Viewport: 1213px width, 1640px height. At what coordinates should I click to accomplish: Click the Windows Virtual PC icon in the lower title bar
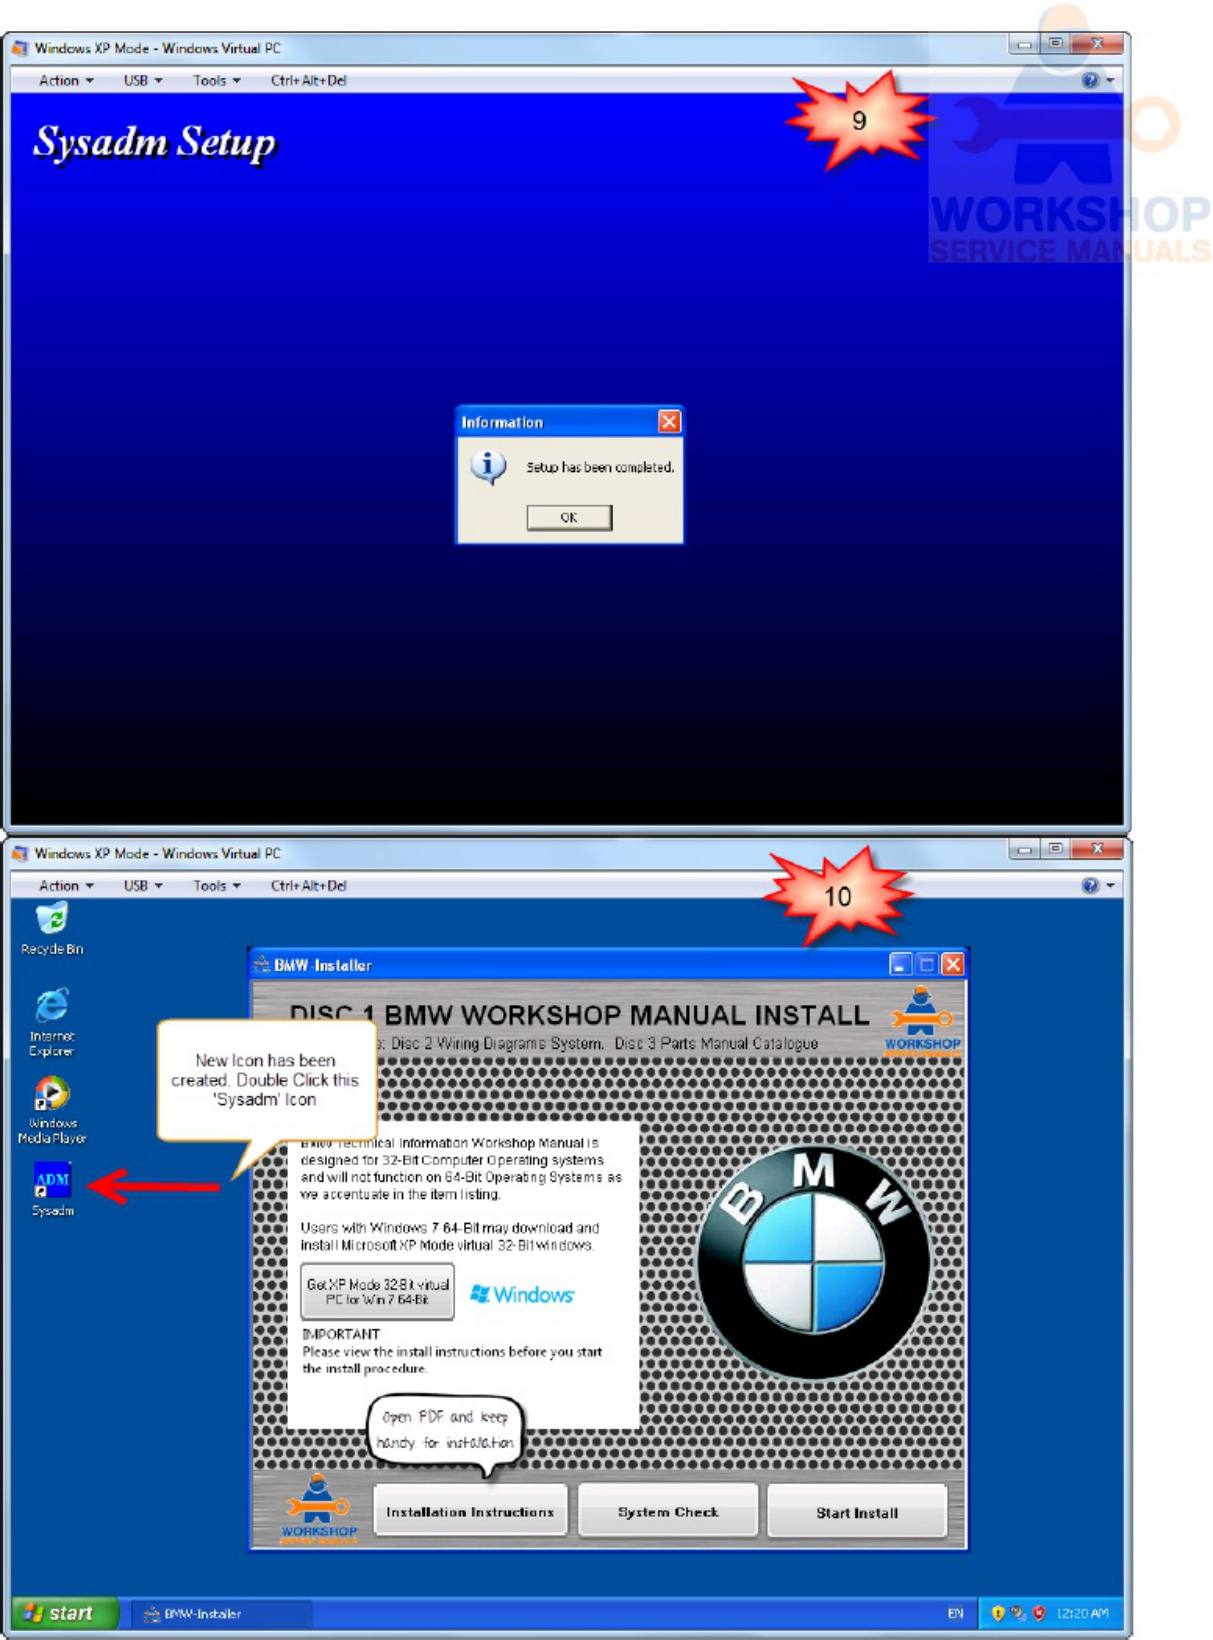pos(20,853)
